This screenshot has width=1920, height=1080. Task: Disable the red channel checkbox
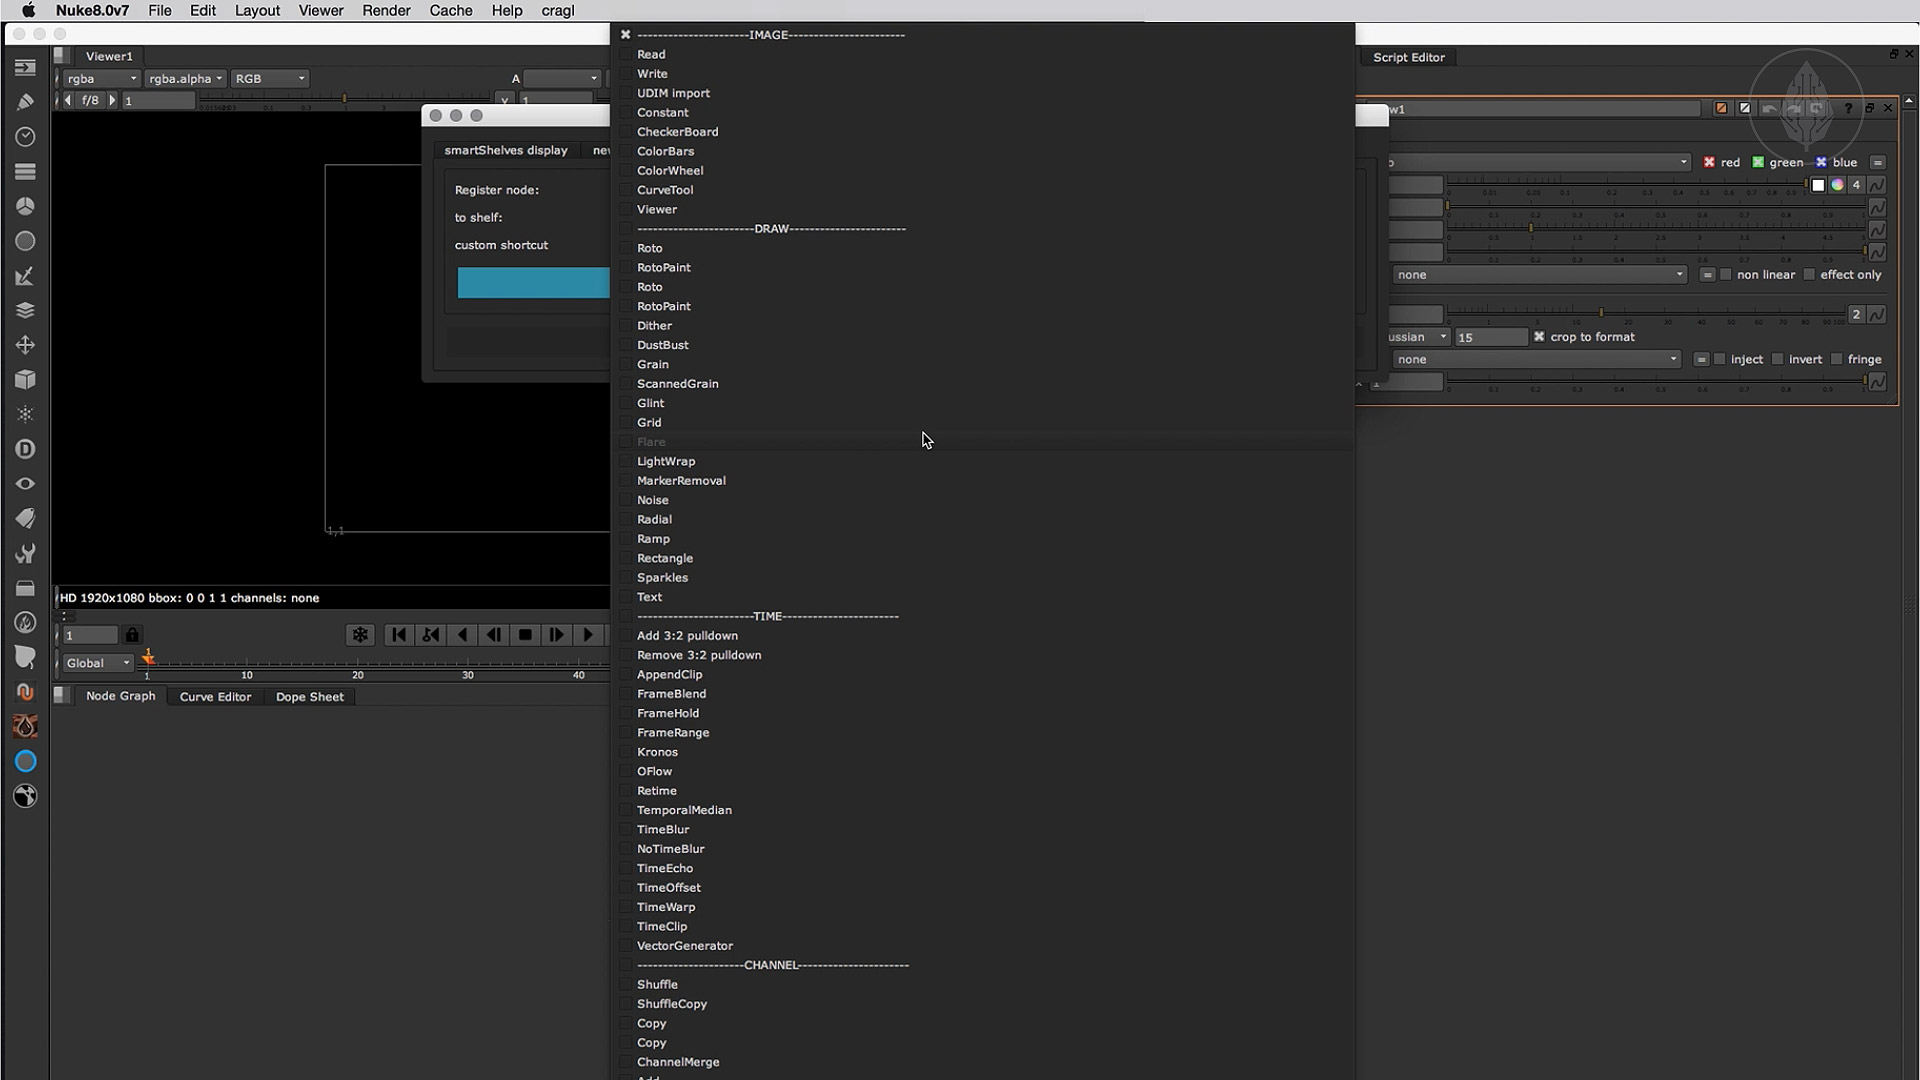point(1709,162)
